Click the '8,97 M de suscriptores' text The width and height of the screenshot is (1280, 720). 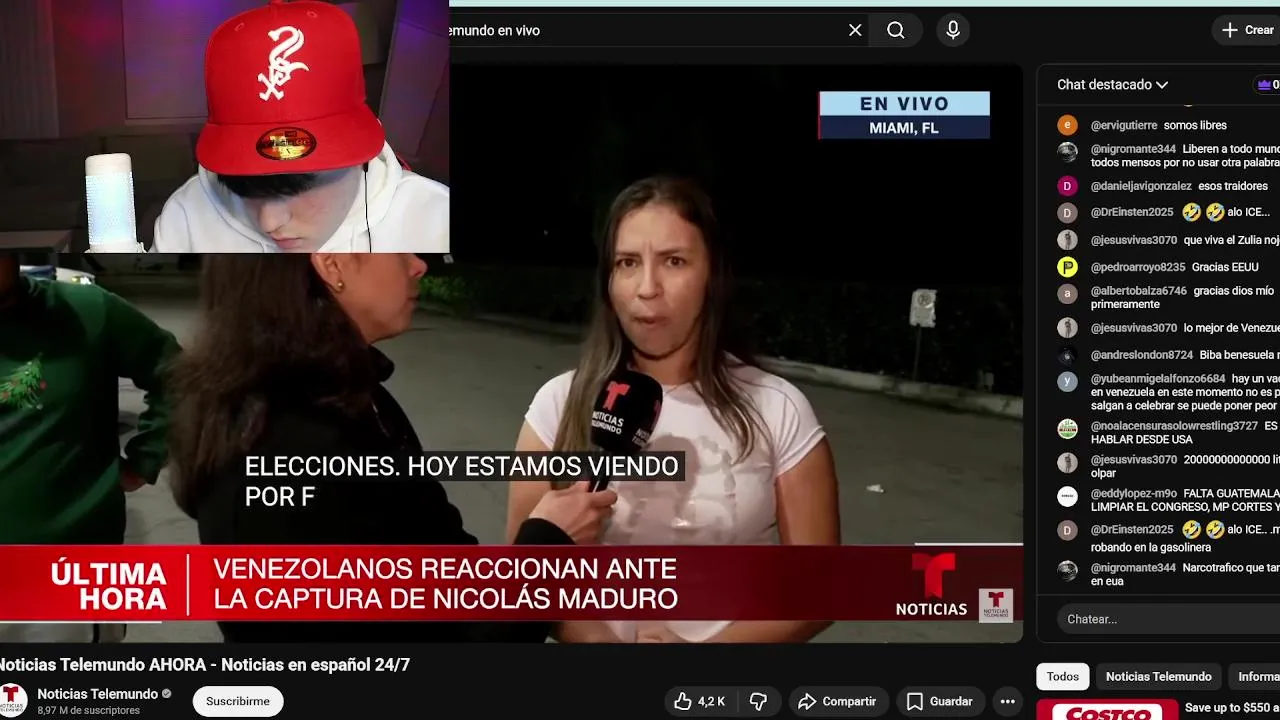point(88,710)
